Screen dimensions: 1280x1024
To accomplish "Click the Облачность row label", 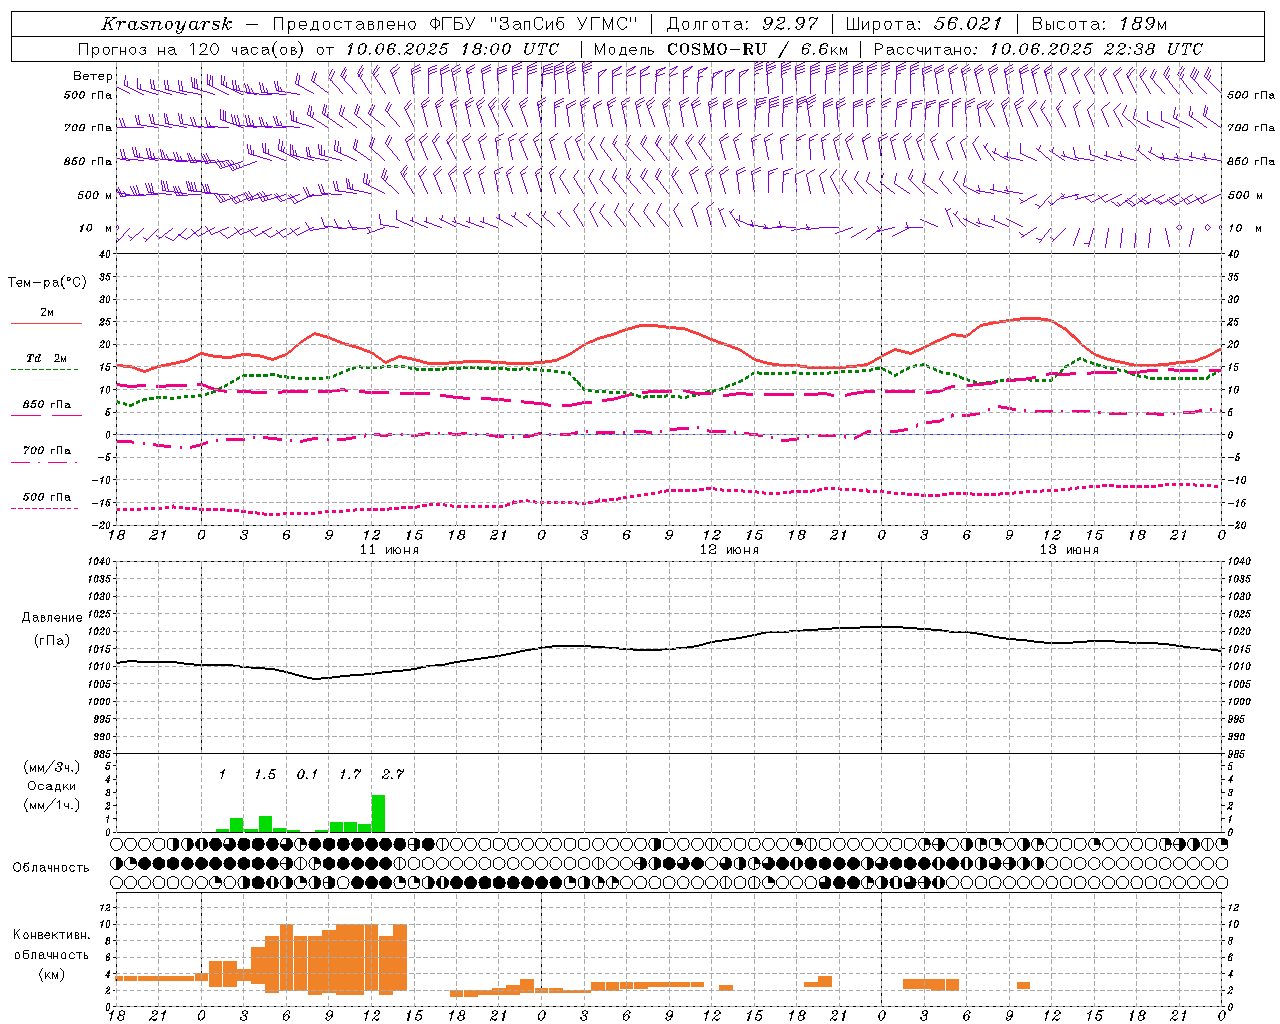I will click(x=51, y=868).
